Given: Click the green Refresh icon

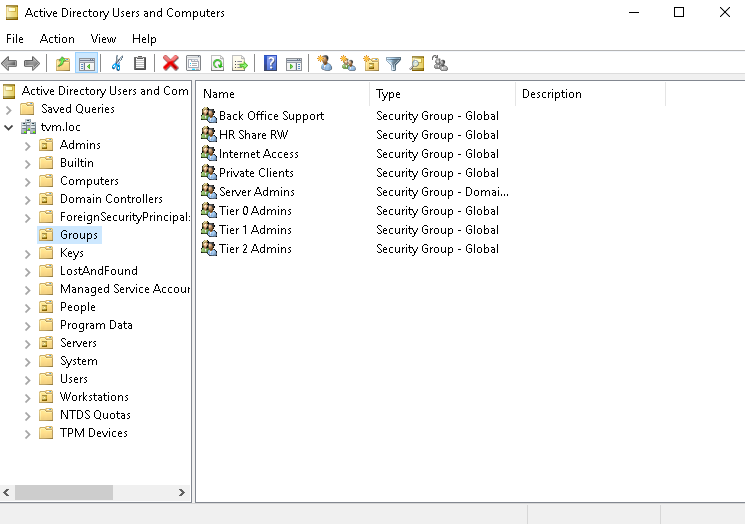Looking at the screenshot, I should coord(217,63).
